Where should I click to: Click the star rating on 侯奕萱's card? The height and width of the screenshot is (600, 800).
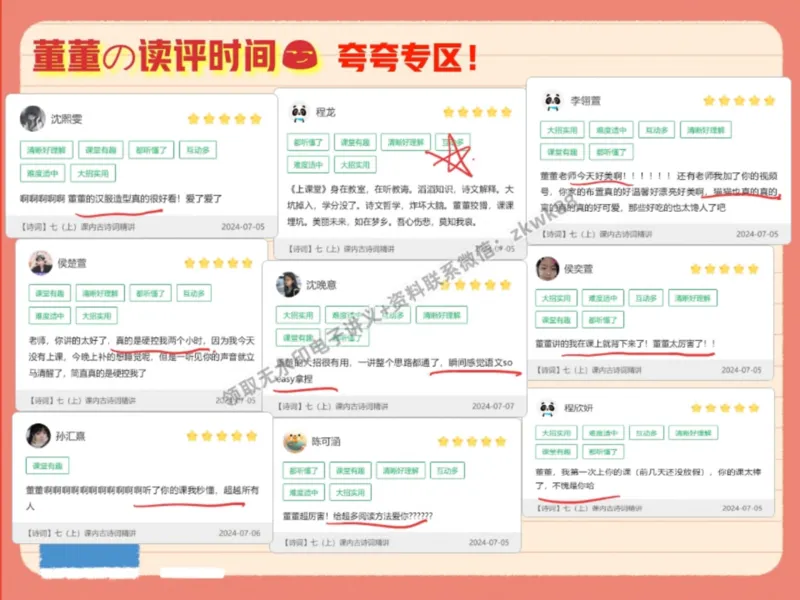[724, 269]
